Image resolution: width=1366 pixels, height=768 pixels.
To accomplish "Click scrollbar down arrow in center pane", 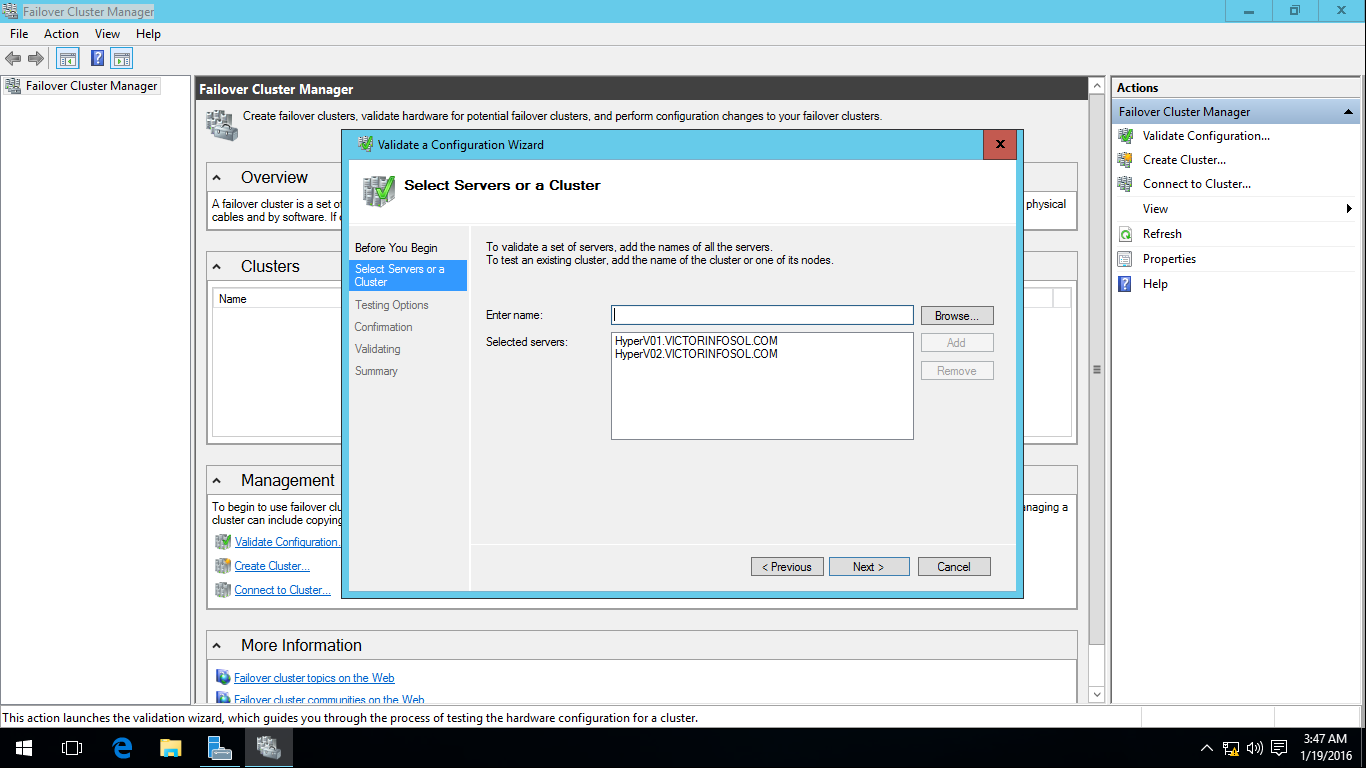I will click(x=1097, y=694).
